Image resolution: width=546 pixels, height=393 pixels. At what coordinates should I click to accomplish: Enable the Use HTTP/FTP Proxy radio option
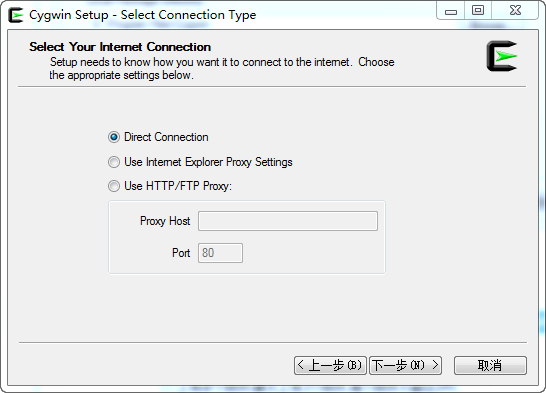114,186
